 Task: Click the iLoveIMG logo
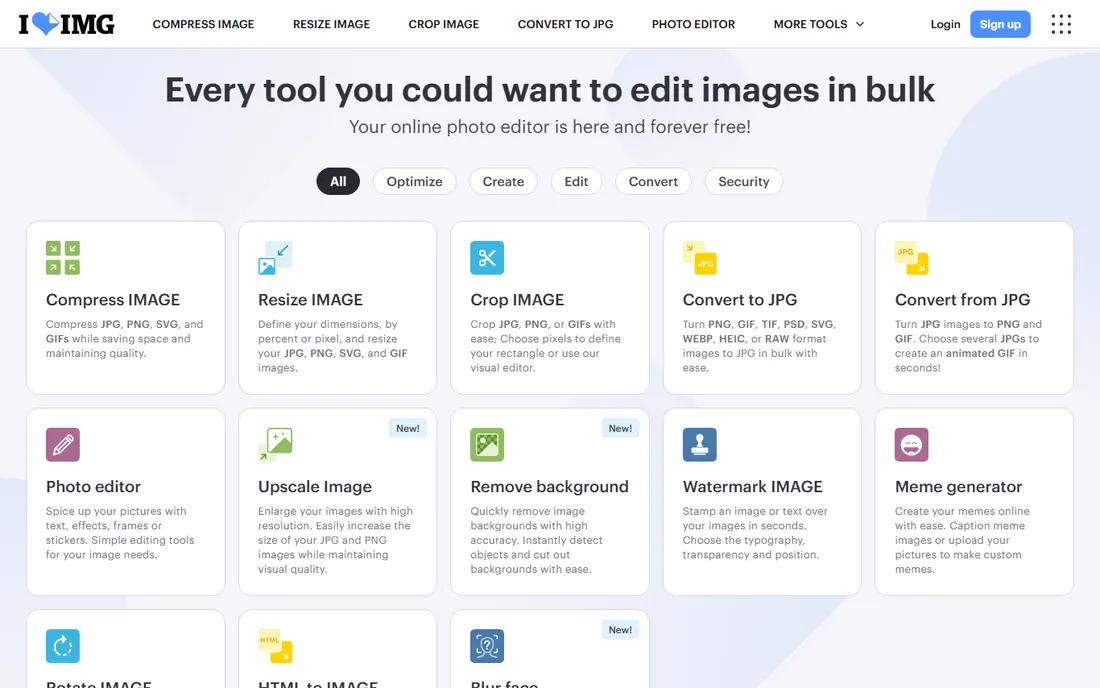[x=67, y=24]
